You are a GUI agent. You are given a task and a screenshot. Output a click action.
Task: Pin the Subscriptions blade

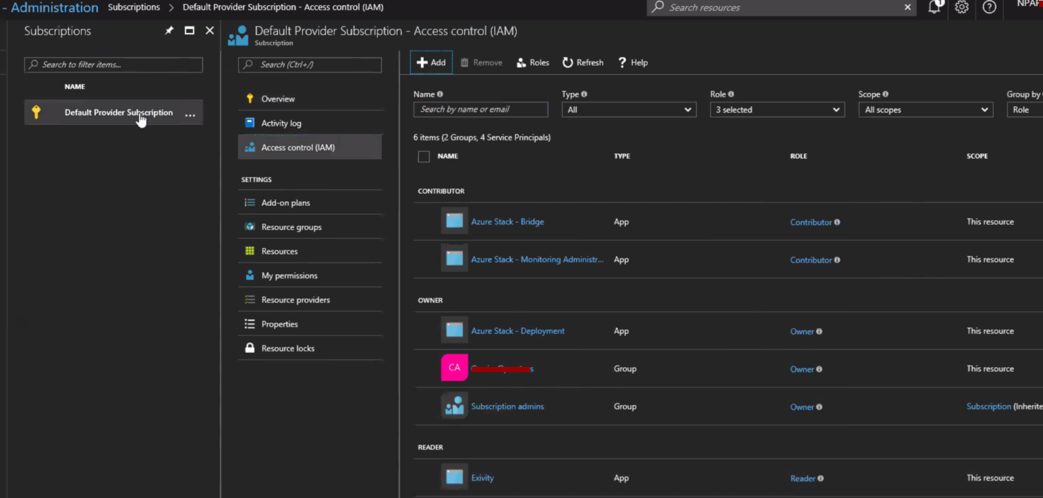point(169,31)
